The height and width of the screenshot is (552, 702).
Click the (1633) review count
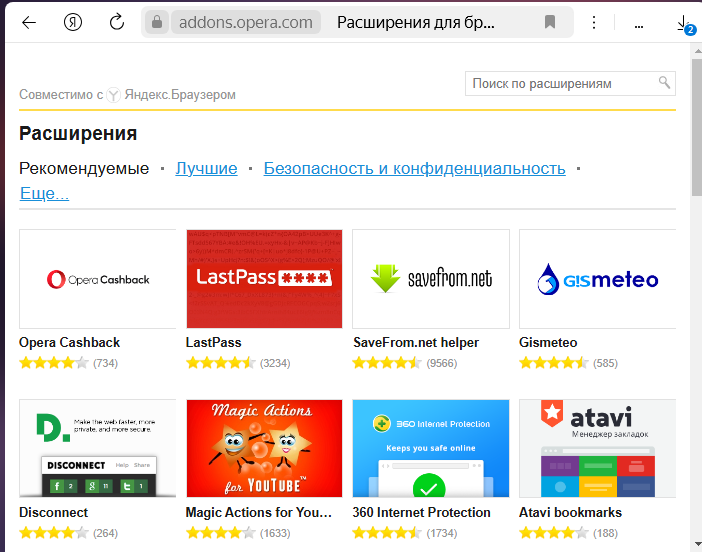click(x=275, y=533)
